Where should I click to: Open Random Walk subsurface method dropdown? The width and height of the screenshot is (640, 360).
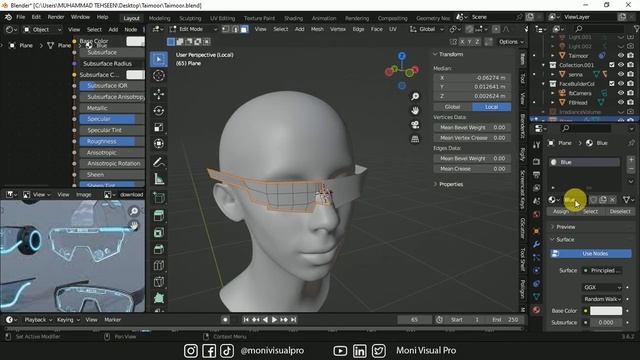pyautogui.click(x=602, y=299)
